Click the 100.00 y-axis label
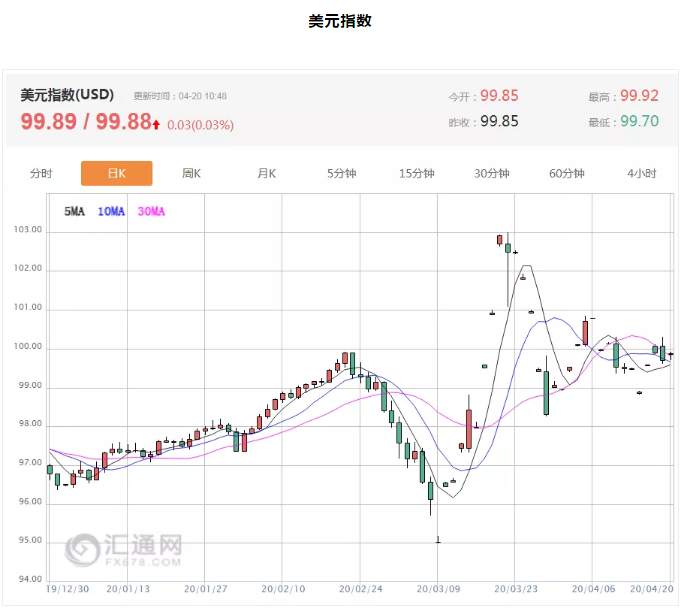Screen dimensions: 684x610 pyautogui.click(x=28, y=346)
